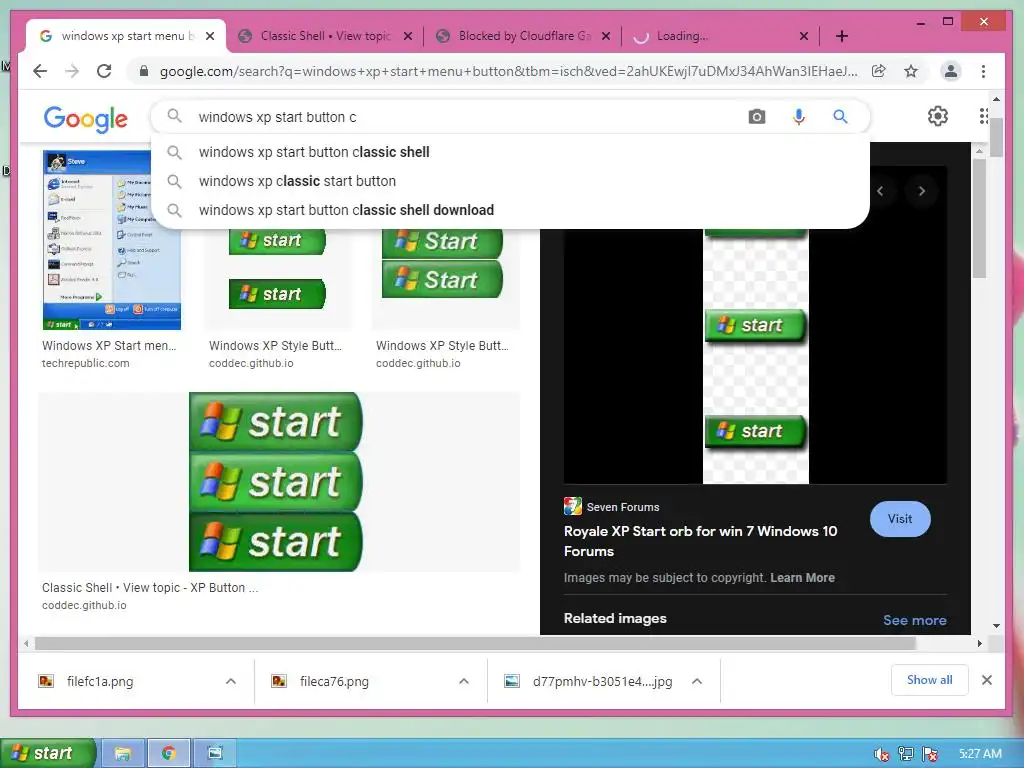1024x768 pixels.
Task: Open the file explorer taskbar icon
Action: (122, 753)
